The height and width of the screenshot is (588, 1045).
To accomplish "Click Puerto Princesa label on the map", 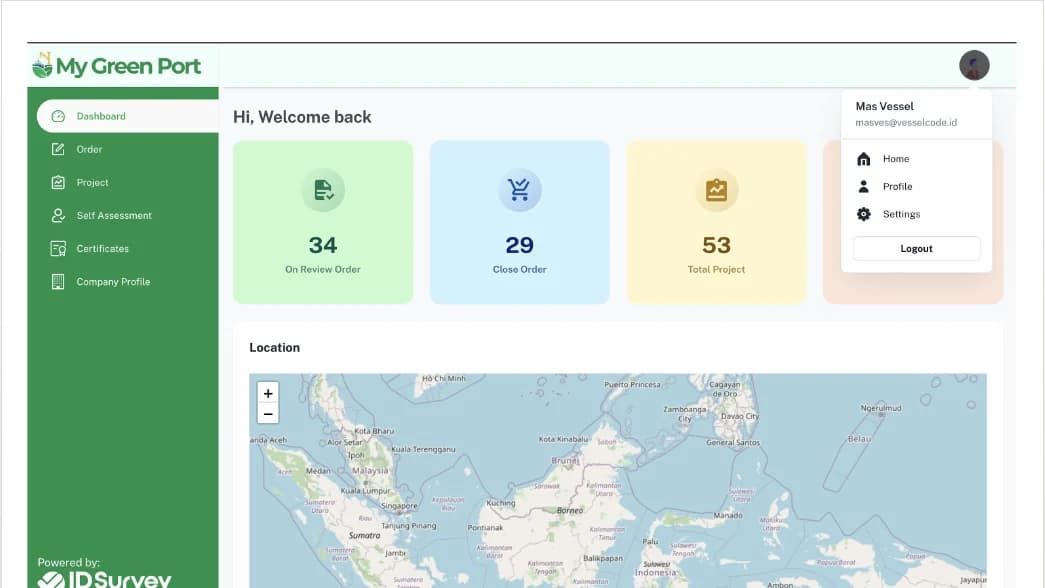I will [632, 385].
